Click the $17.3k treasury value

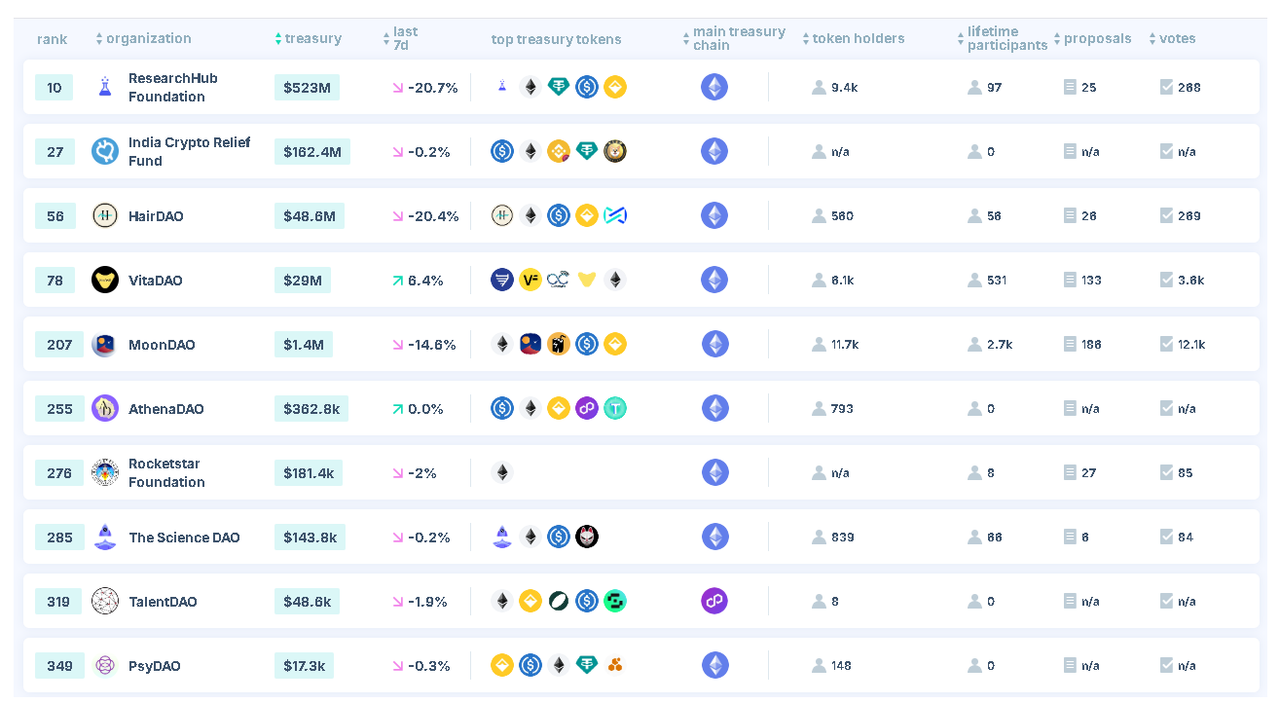point(304,665)
